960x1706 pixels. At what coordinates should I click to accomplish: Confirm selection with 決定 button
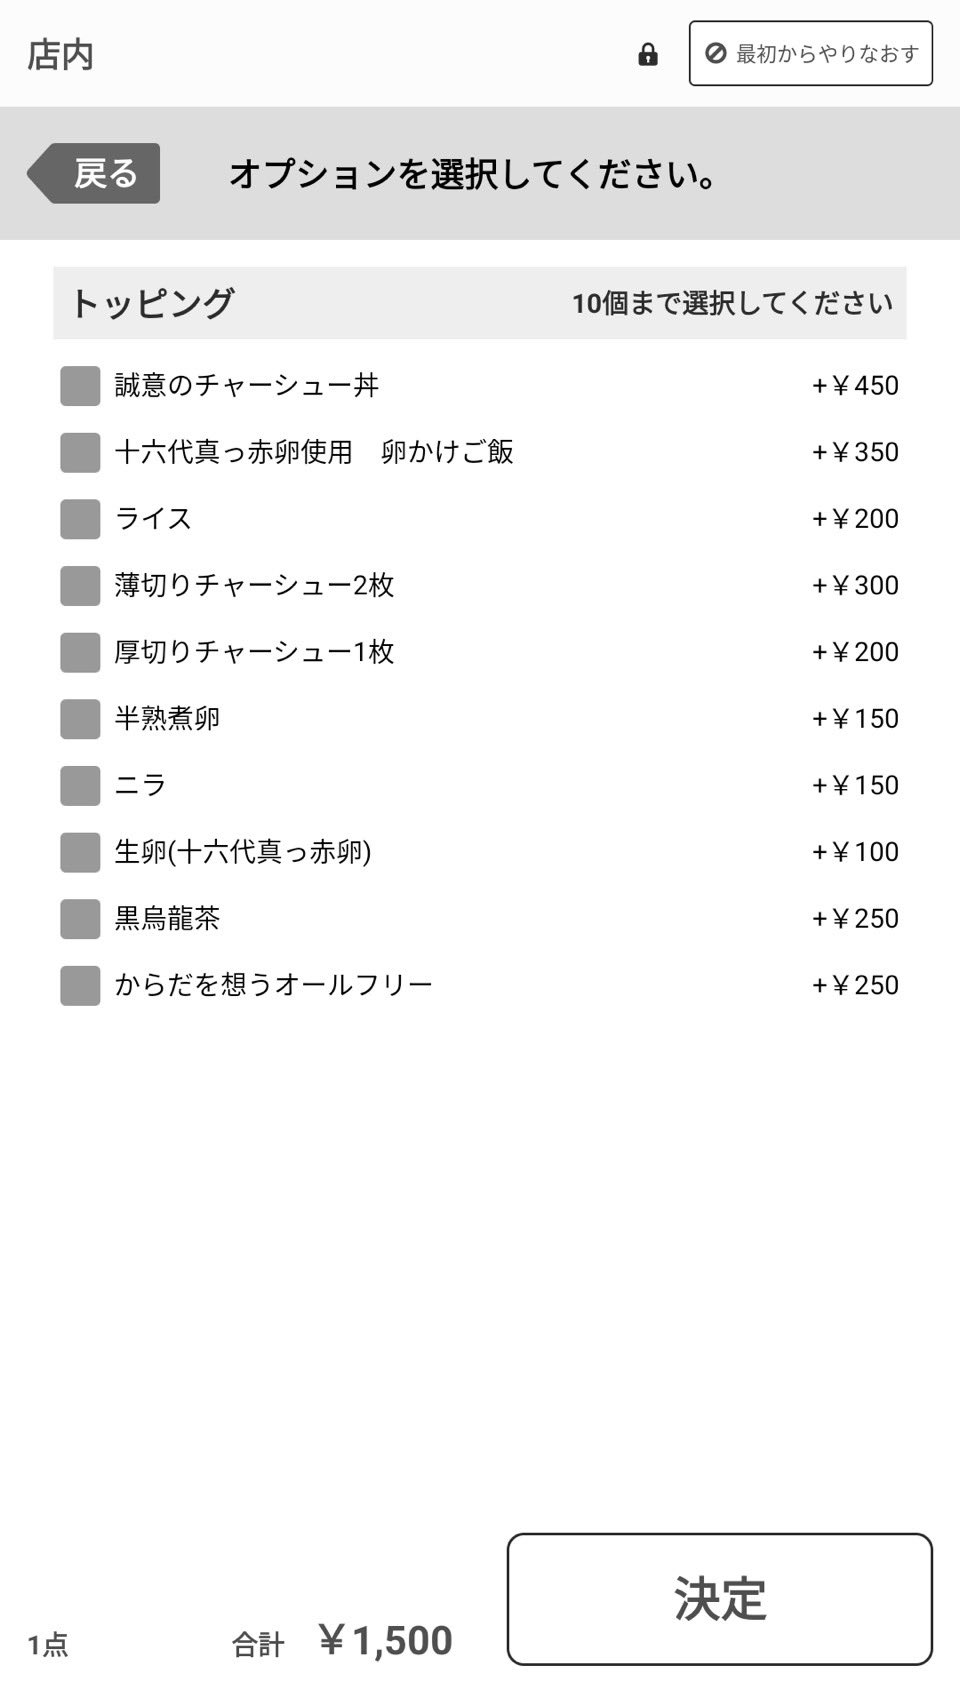pyautogui.click(x=719, y=1598)
